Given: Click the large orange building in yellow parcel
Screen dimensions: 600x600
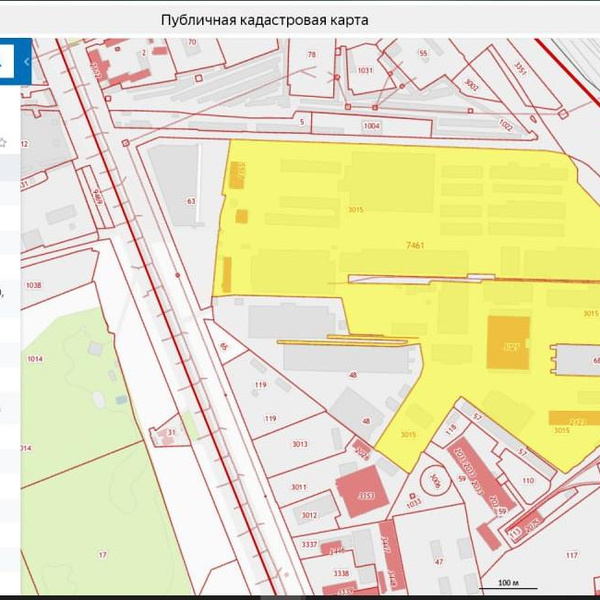Looking at the screenshot, I should (509, 343).
